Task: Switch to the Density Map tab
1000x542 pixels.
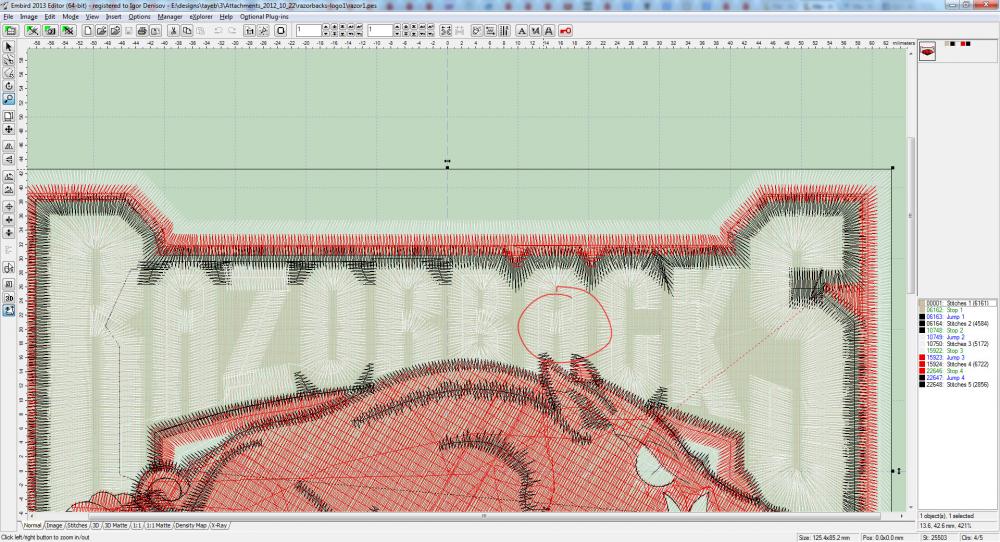Action: (191, 525)
